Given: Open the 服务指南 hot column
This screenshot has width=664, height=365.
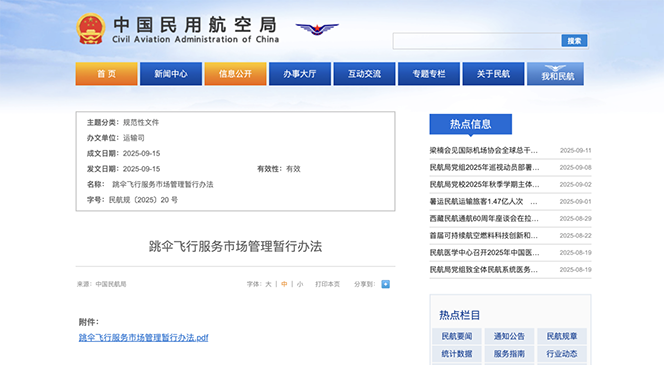Looking at the screenshot, I should pyautogui.click(x=509, y=354).
